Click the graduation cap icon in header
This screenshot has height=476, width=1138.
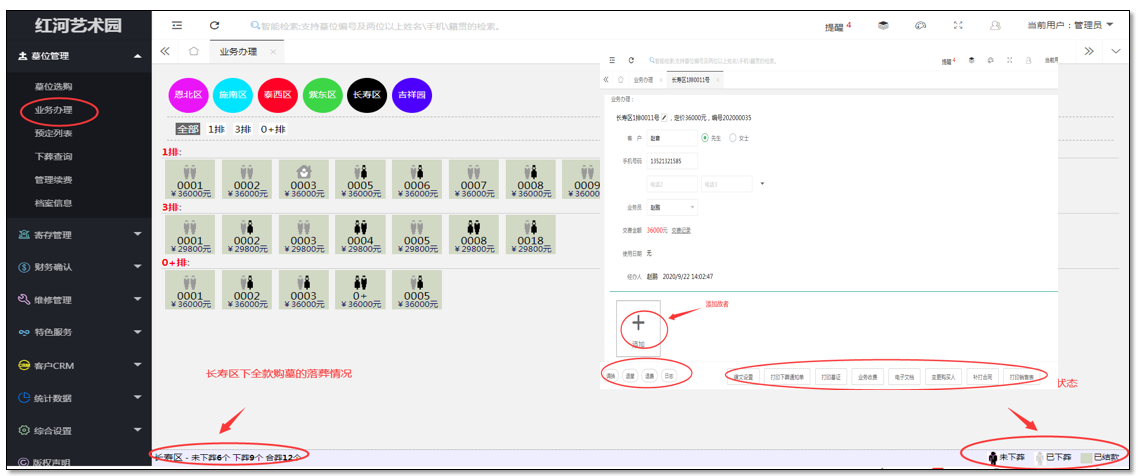point(883,26)
